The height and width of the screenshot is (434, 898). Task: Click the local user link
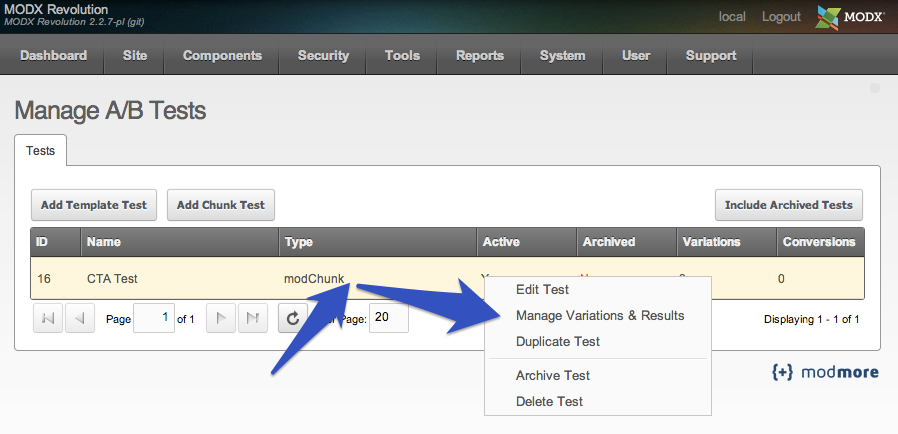click(x=732, y=17)
